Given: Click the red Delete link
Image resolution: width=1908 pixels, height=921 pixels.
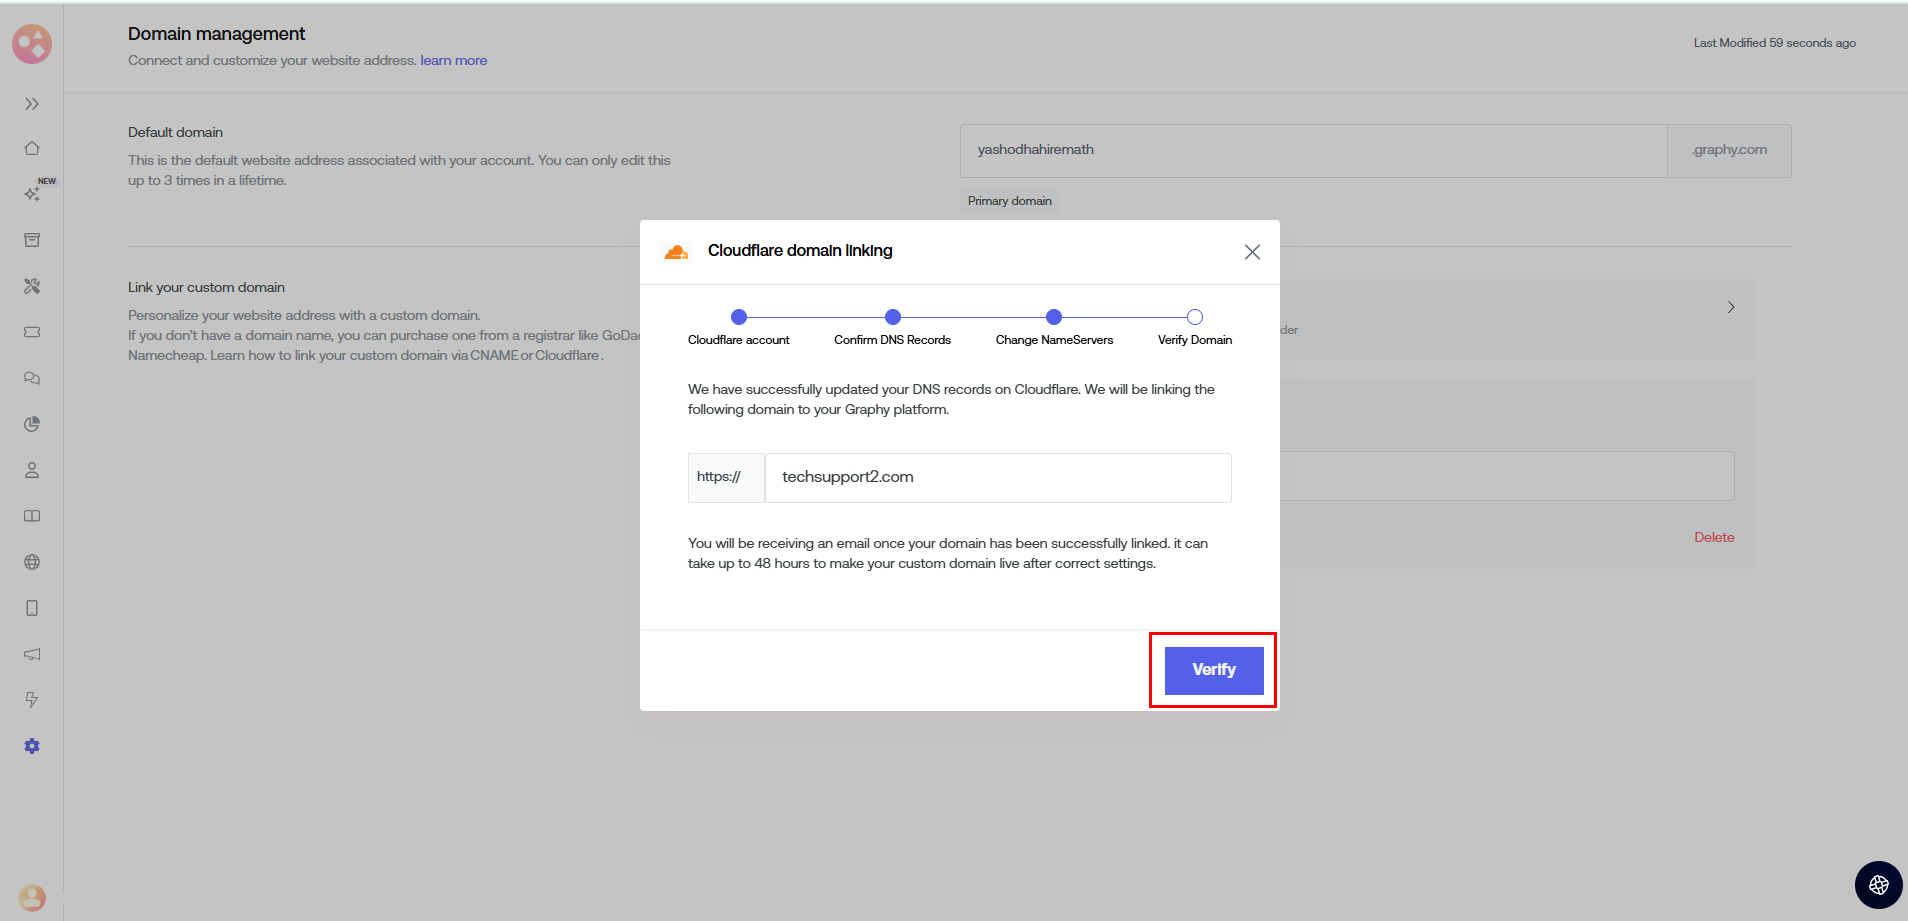Looking at the screenshot, I should point(1714,538).
